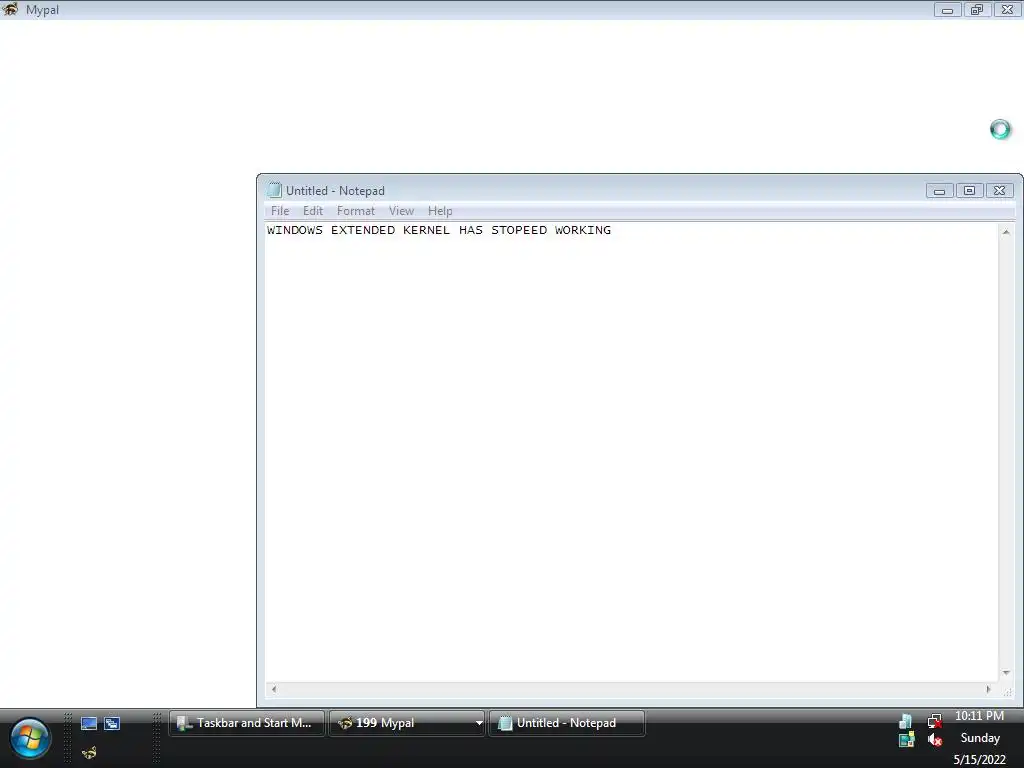Launch Mypal from the quick launch raccoon icon
The image size is (1024, 768).
(x=89, y=753)
